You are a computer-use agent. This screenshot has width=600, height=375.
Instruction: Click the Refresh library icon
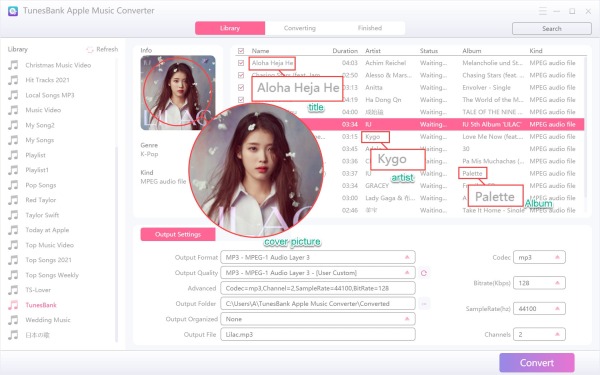(90, 50)
